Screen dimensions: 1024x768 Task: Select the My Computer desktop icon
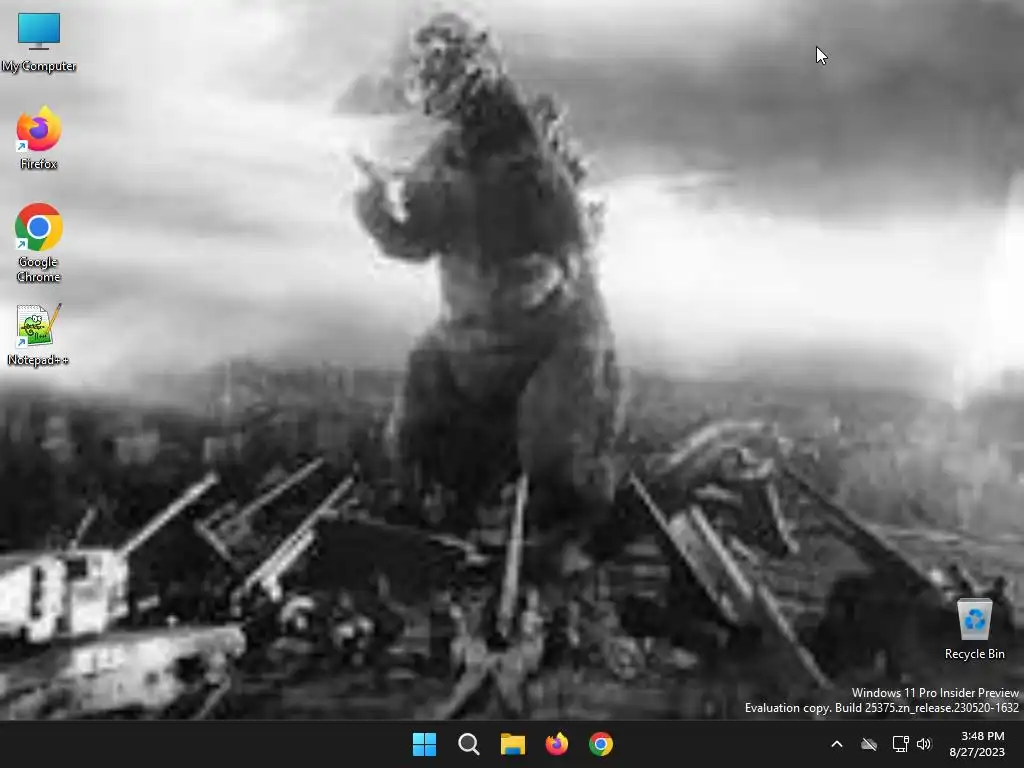coord(39,42)
